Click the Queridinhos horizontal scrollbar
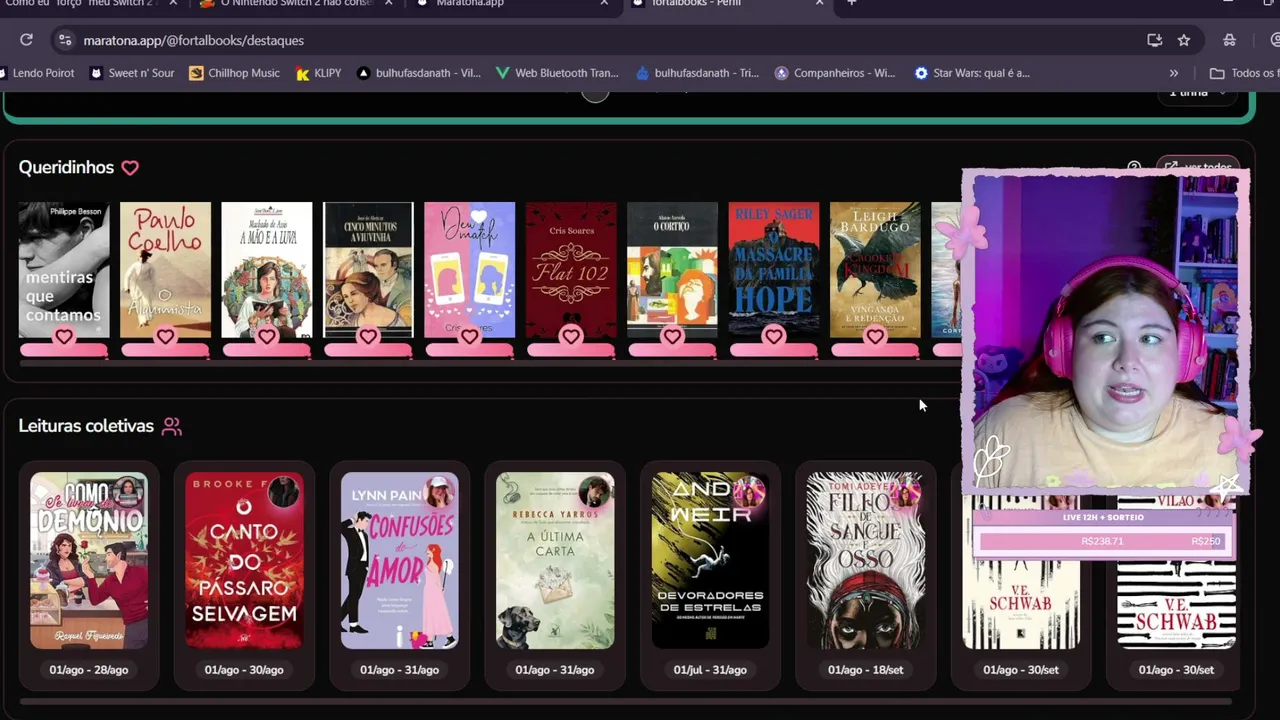This screenshot has height=720, width=1280. coord(490,363)
